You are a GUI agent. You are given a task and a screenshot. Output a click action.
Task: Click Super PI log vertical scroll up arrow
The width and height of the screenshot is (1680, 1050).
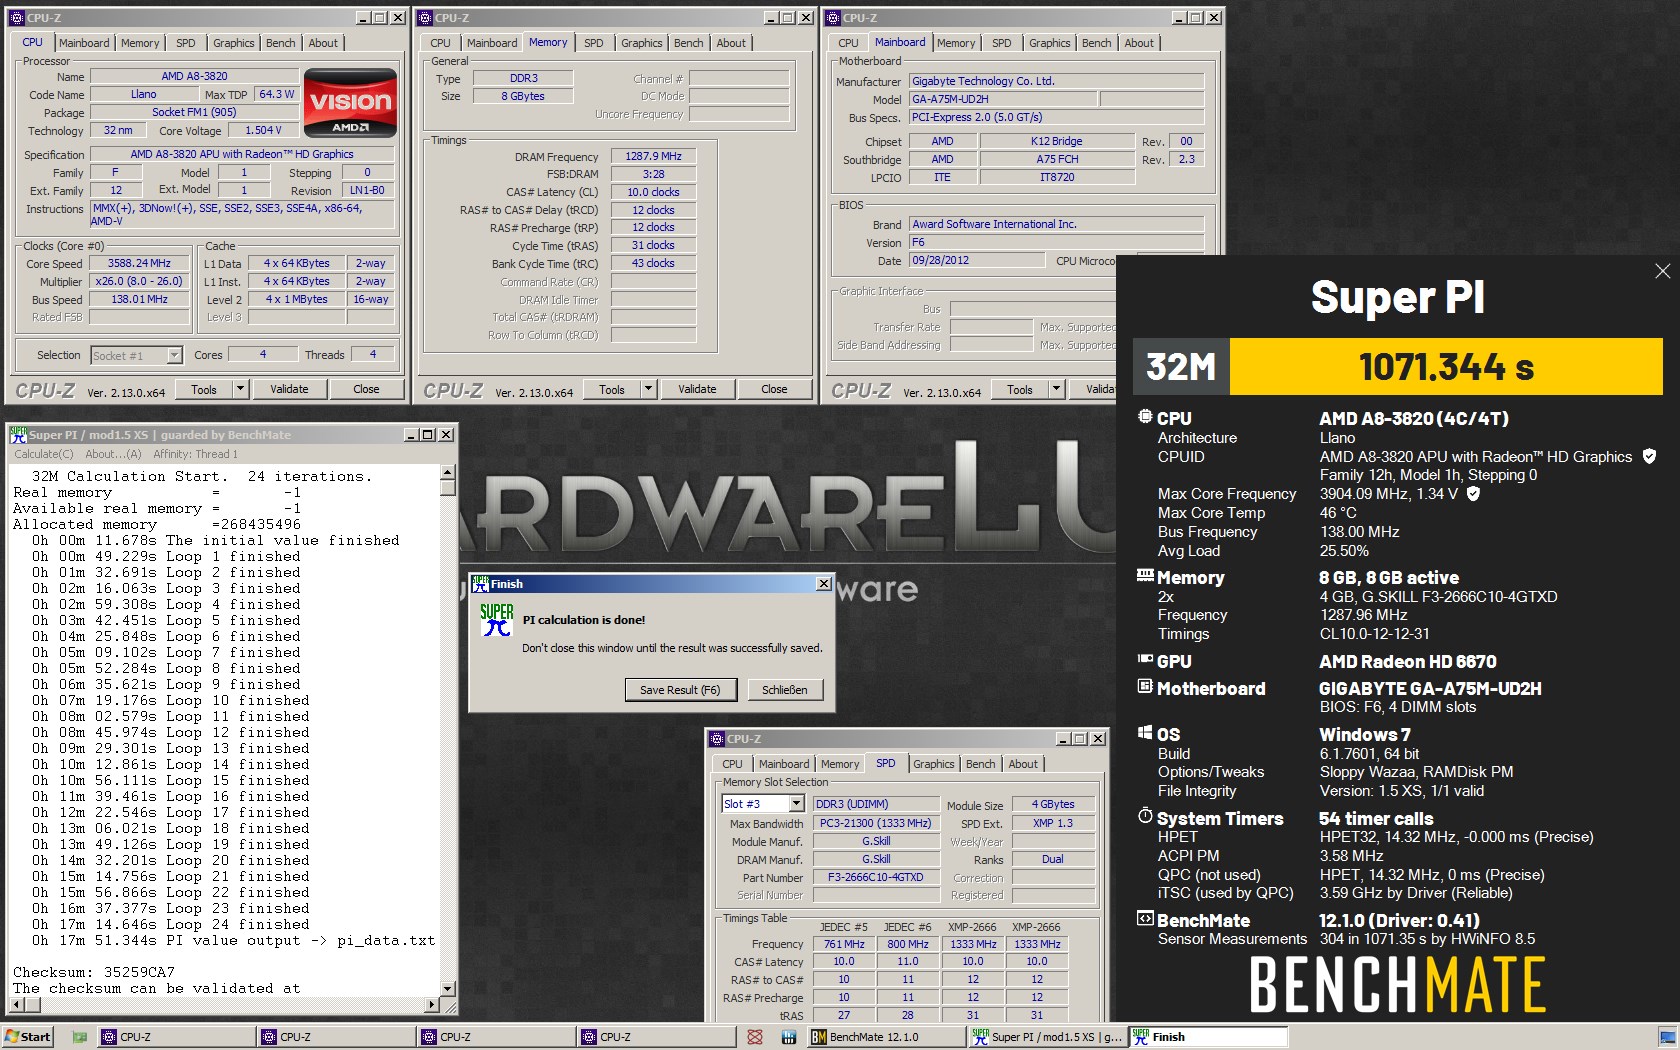(x=447, y=472)
